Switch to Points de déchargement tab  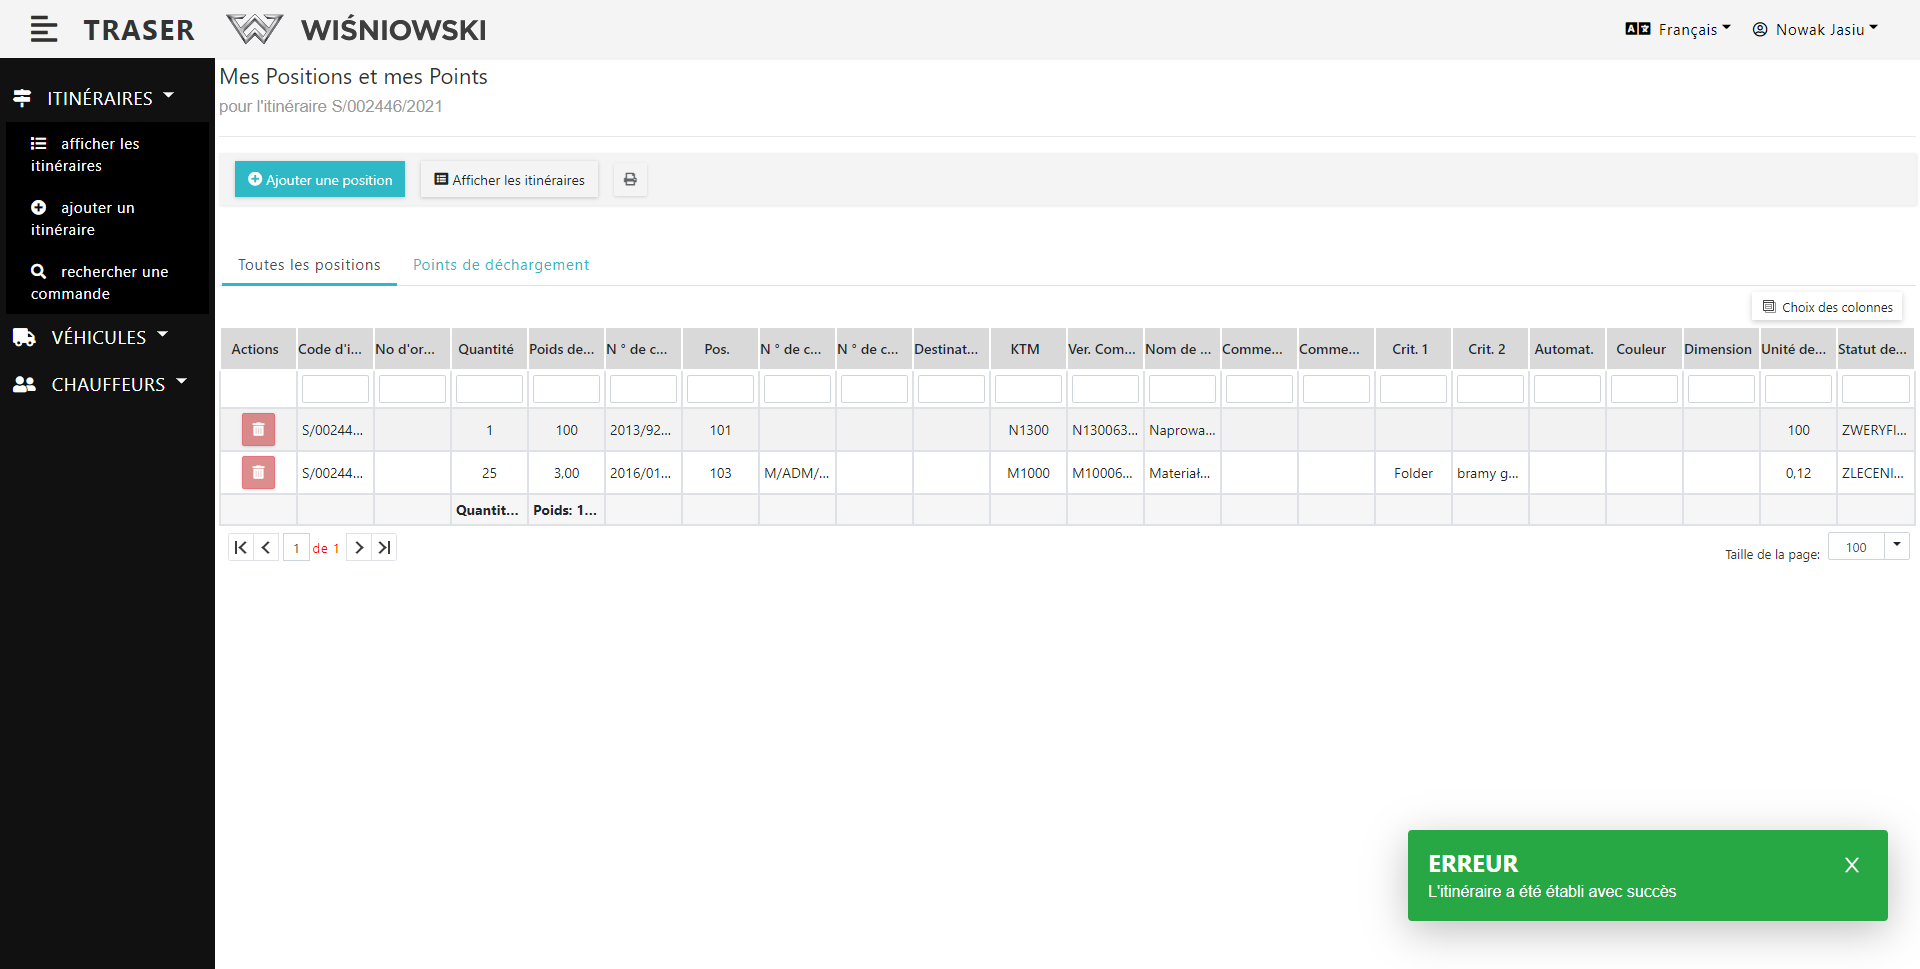pyautogui.click(x=501, y=265)
